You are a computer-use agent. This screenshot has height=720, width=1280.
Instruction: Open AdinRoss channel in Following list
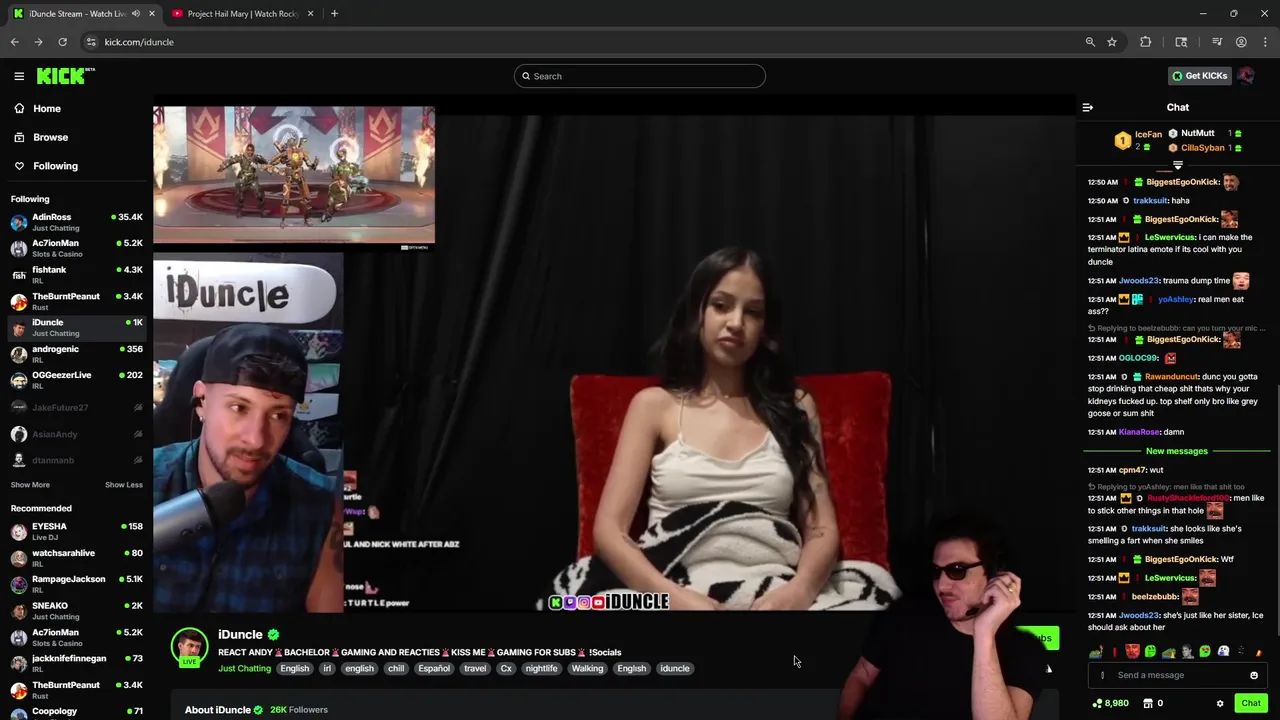[76, 222]
